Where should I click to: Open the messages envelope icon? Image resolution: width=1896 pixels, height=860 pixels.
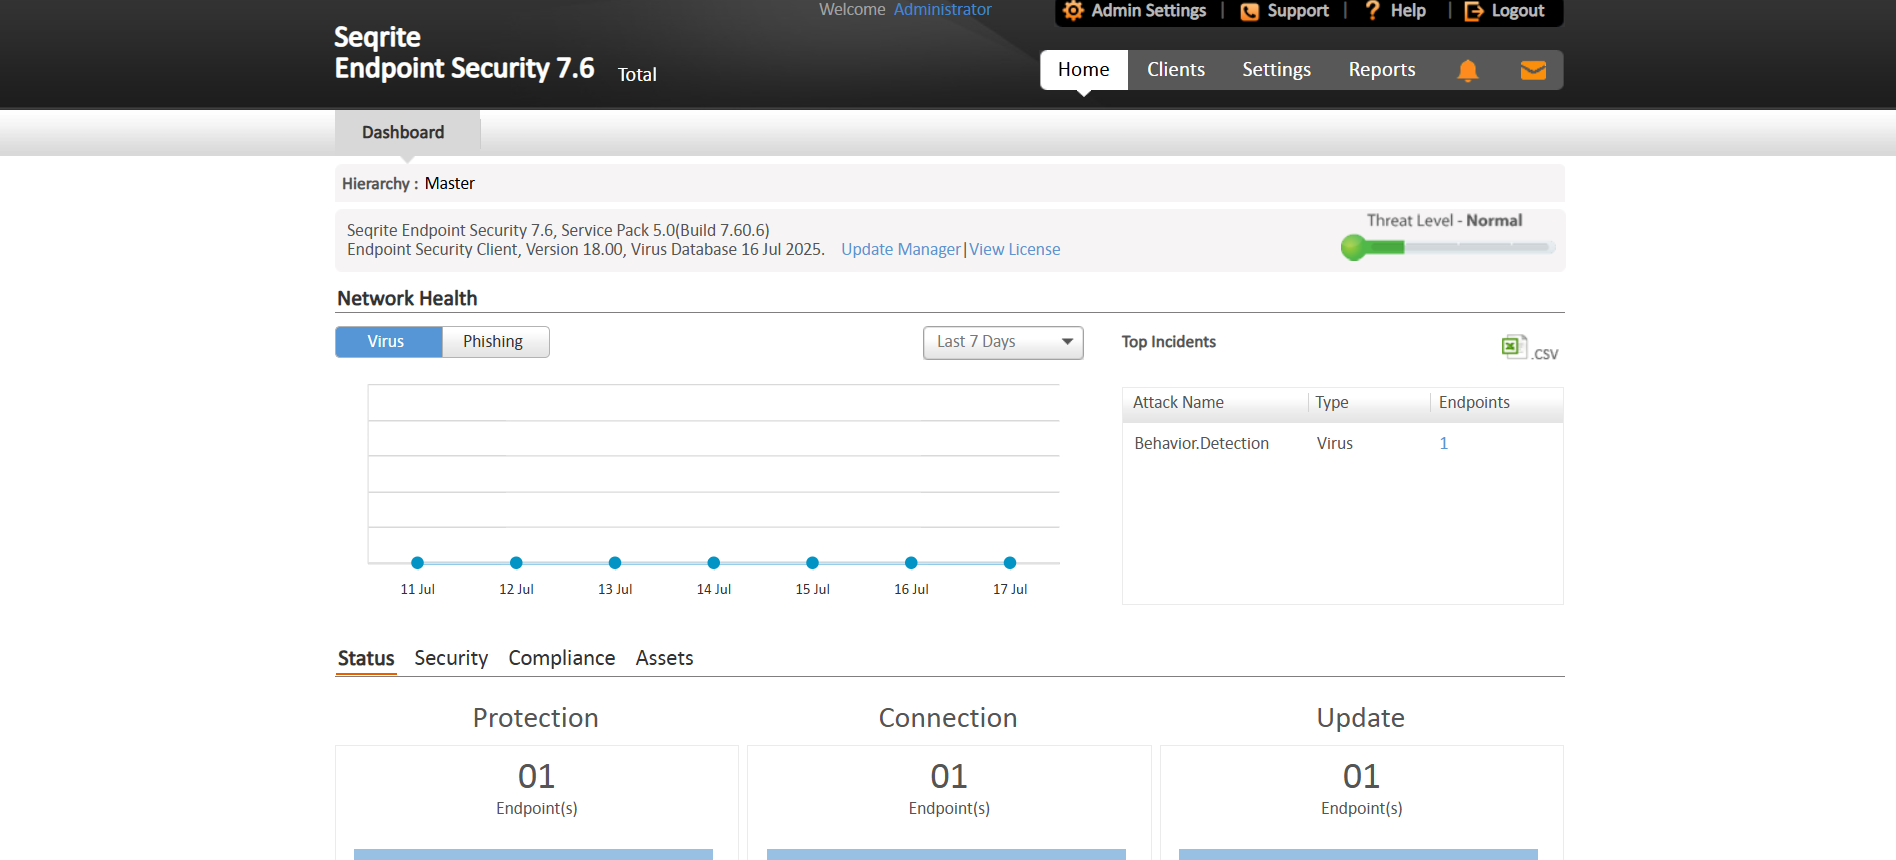tap(1533, 70)
